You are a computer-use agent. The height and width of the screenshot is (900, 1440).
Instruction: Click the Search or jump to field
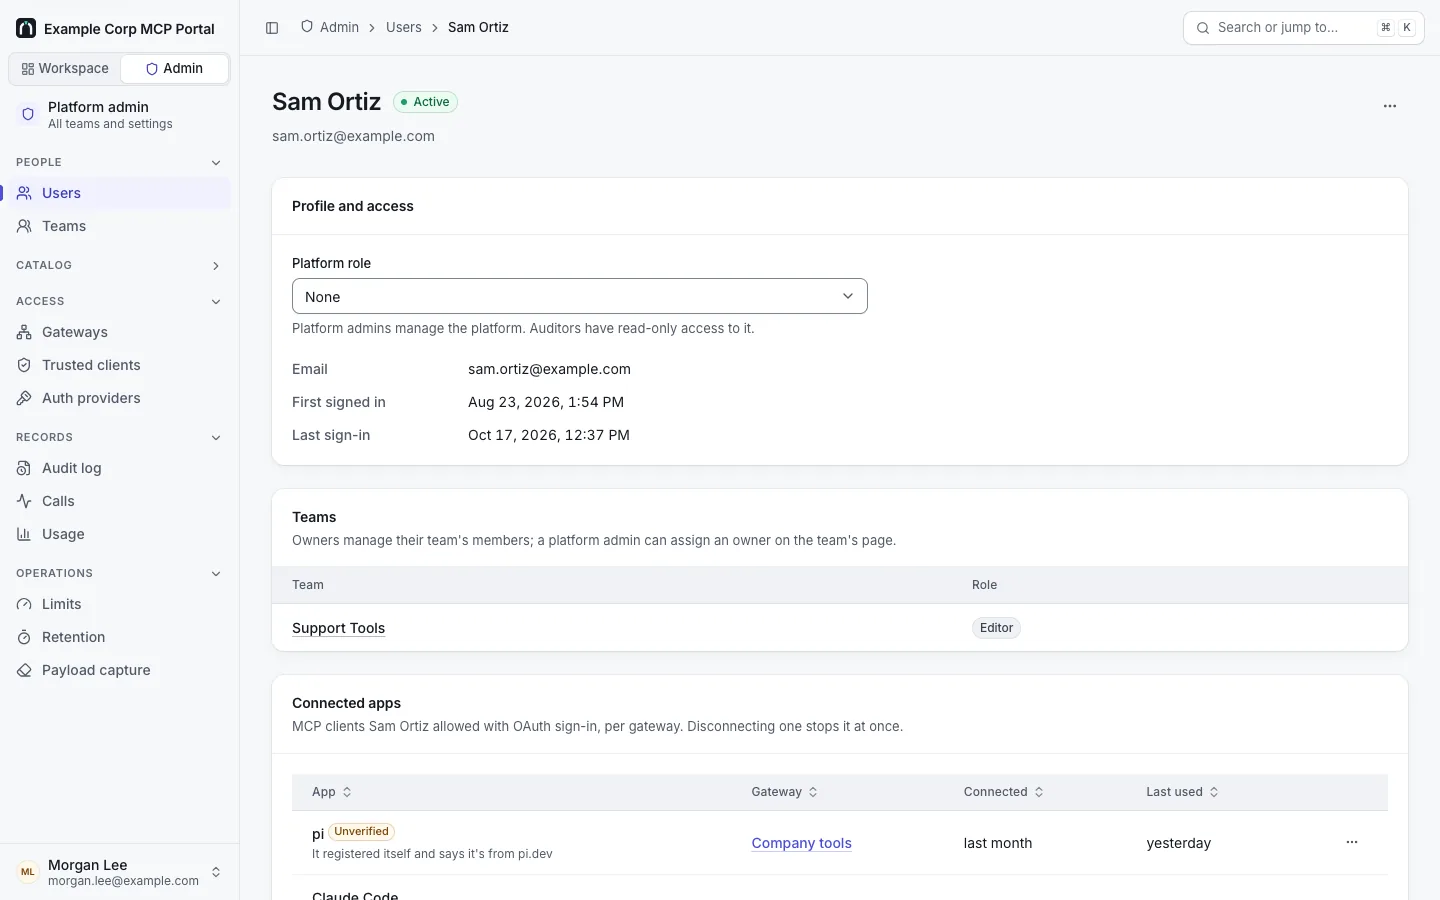(1304, 28)
